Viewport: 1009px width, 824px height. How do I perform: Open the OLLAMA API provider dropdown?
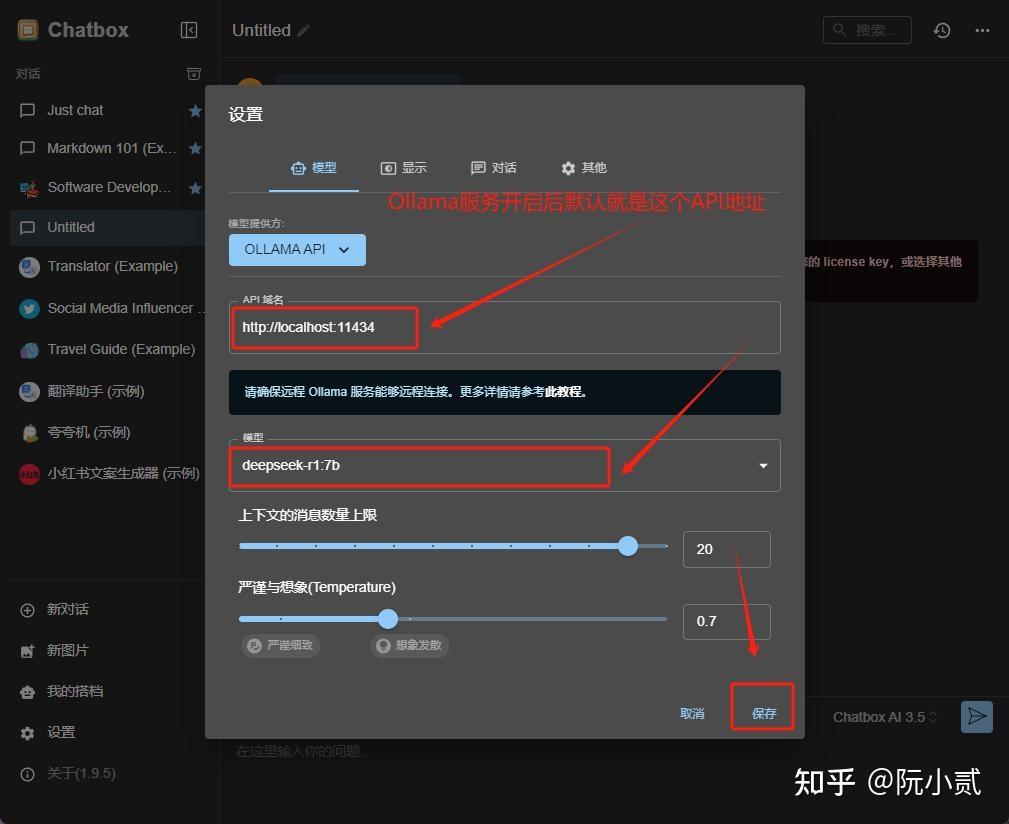click(x=296, y=250)
